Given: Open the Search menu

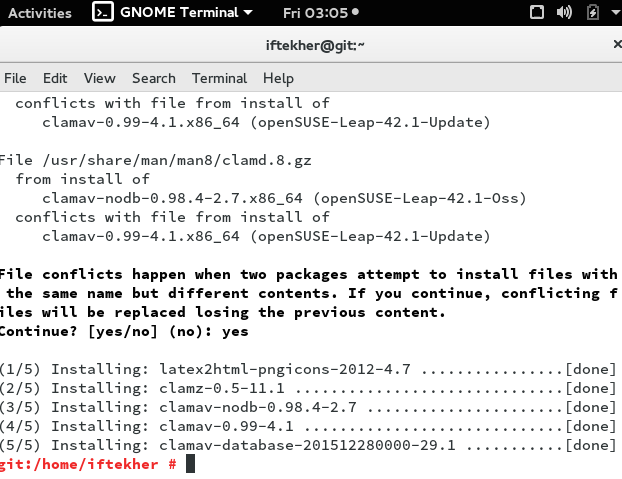Looking at the screenshot, I should [154, 78].
